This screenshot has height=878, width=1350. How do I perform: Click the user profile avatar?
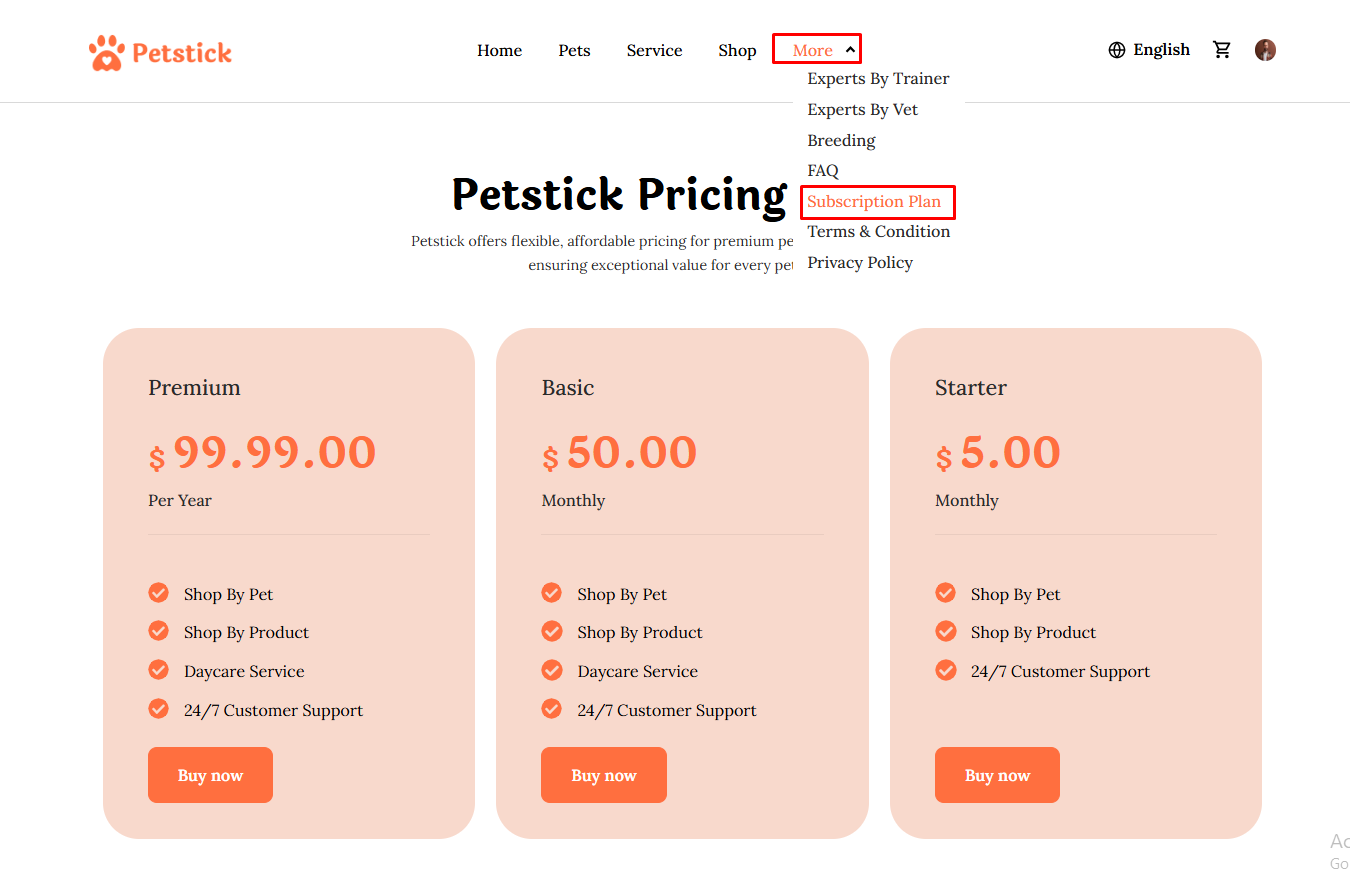pos(1265,50)
